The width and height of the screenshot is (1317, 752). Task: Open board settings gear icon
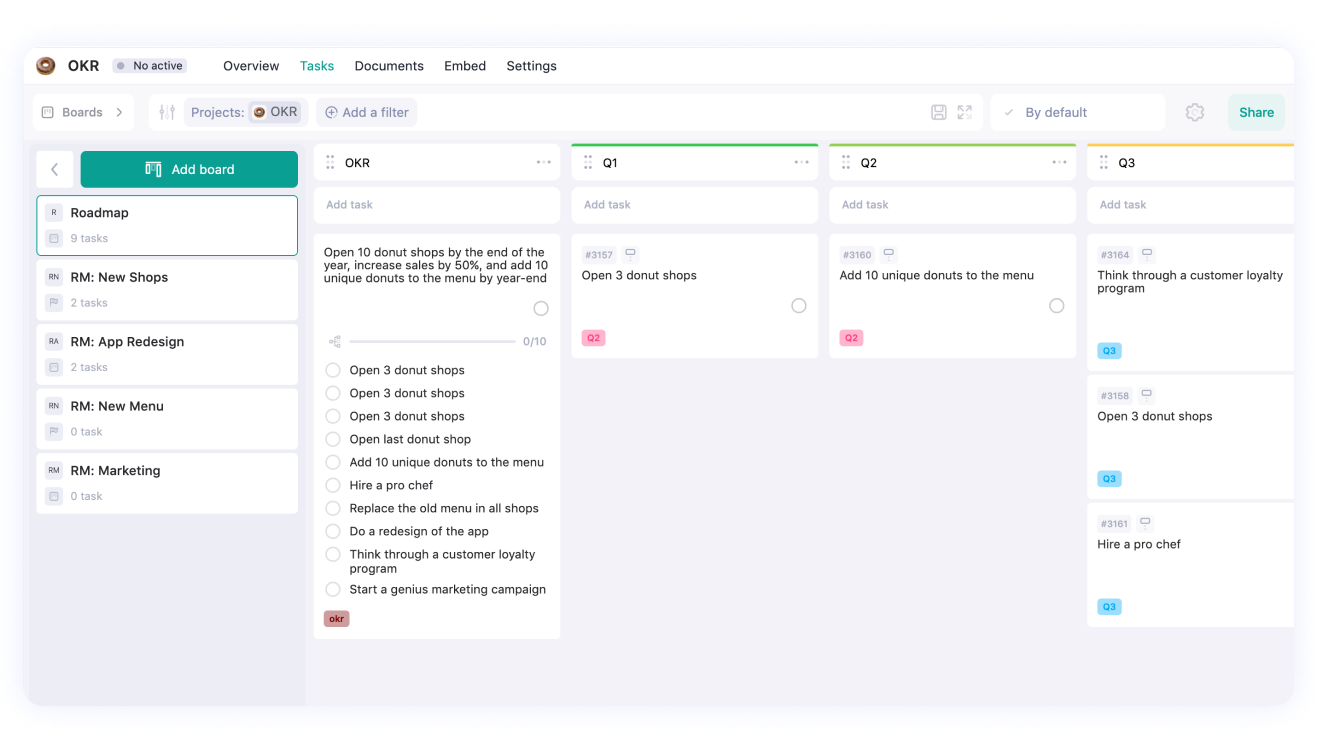pos(1195,112)
